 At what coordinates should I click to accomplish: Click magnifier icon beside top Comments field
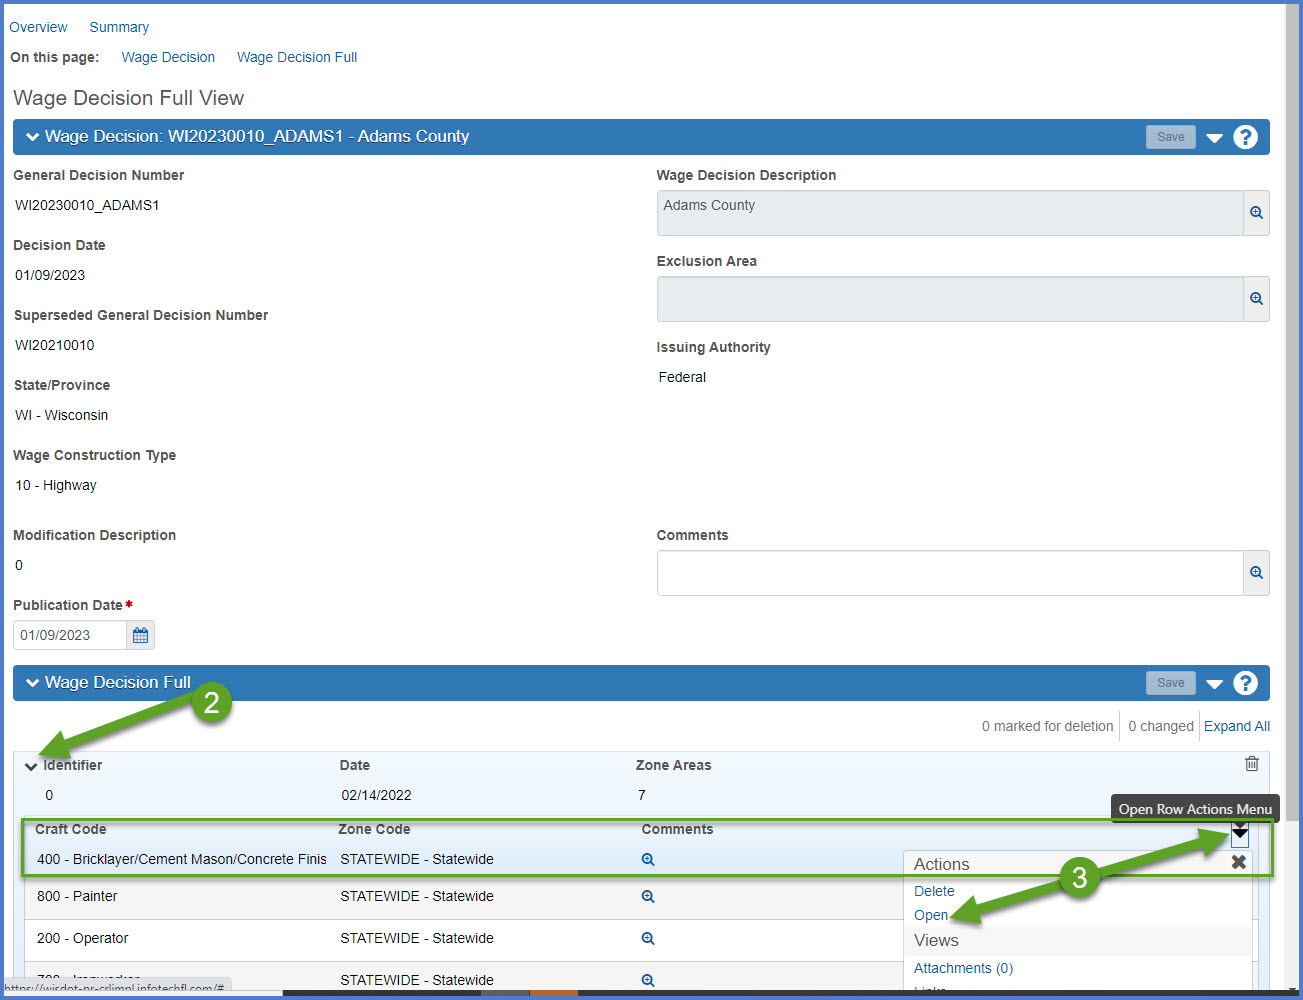1256,573
